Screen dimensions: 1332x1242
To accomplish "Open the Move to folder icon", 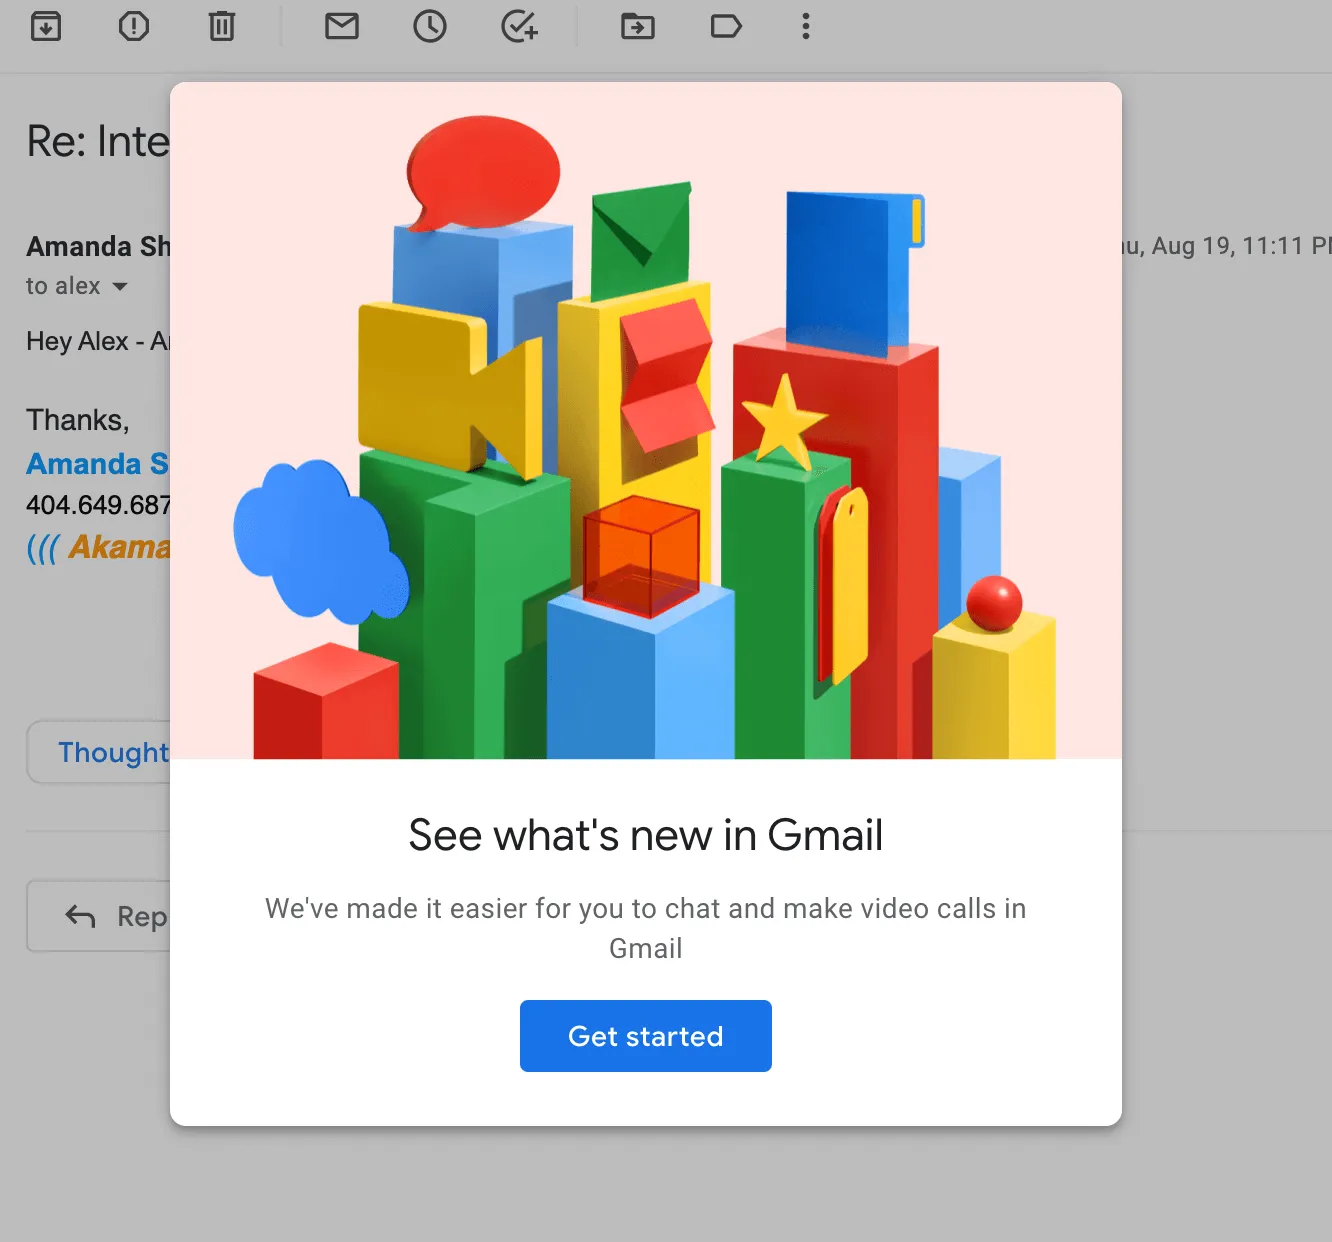I will (x=638, y=26).
